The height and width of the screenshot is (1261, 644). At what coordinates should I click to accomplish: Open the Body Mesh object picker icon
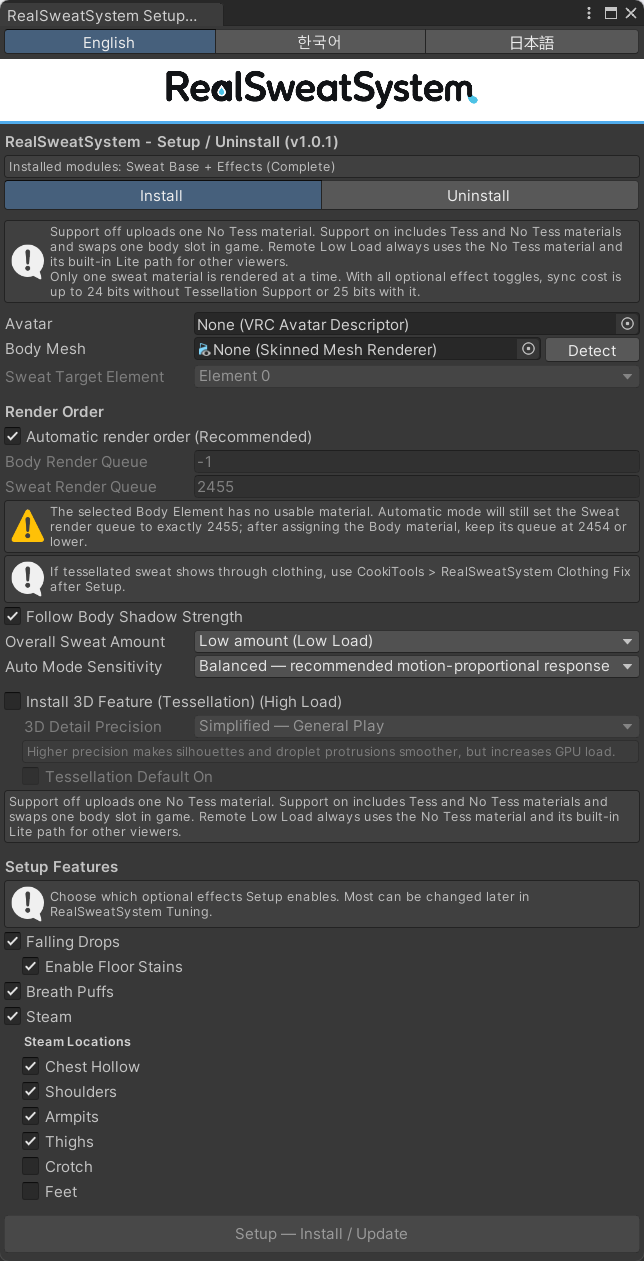(529, 349)
